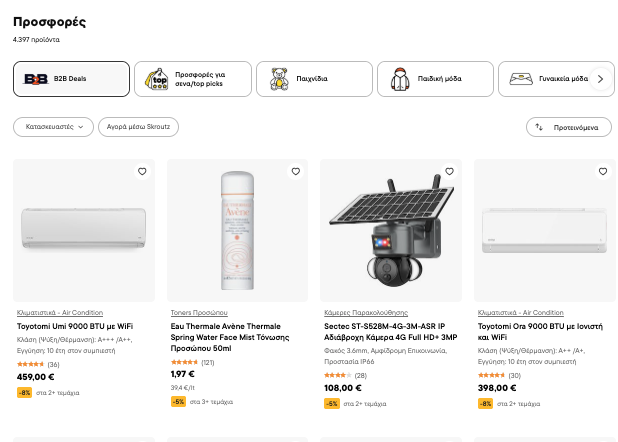Select Προσφορές για σενα/top picks category

193,79
